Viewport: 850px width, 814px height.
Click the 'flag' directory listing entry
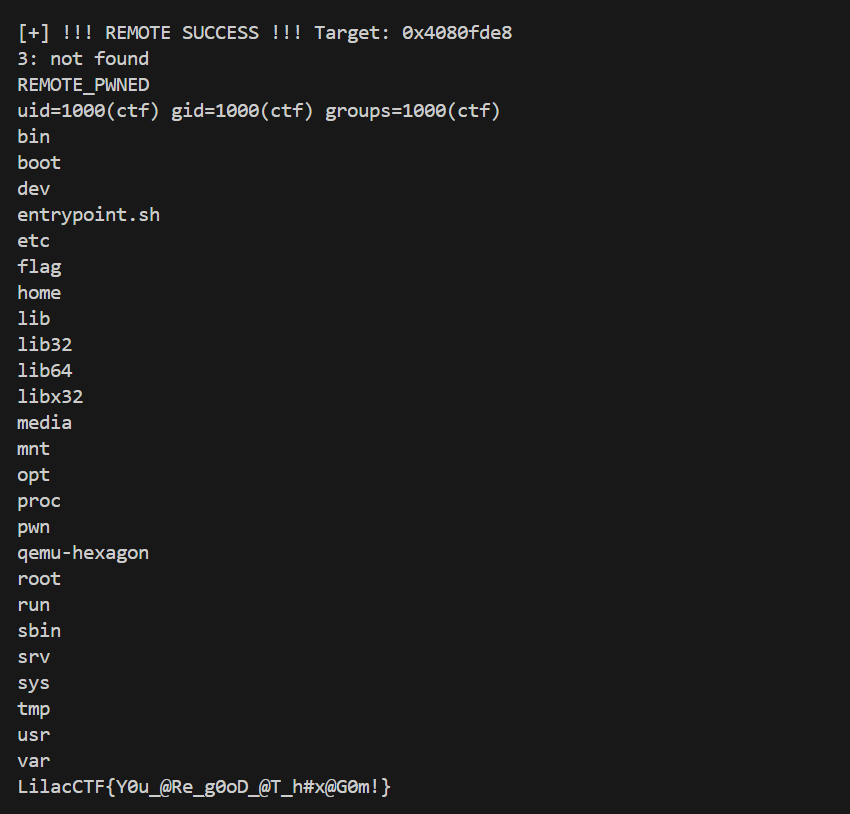click(x=39, y=267)
